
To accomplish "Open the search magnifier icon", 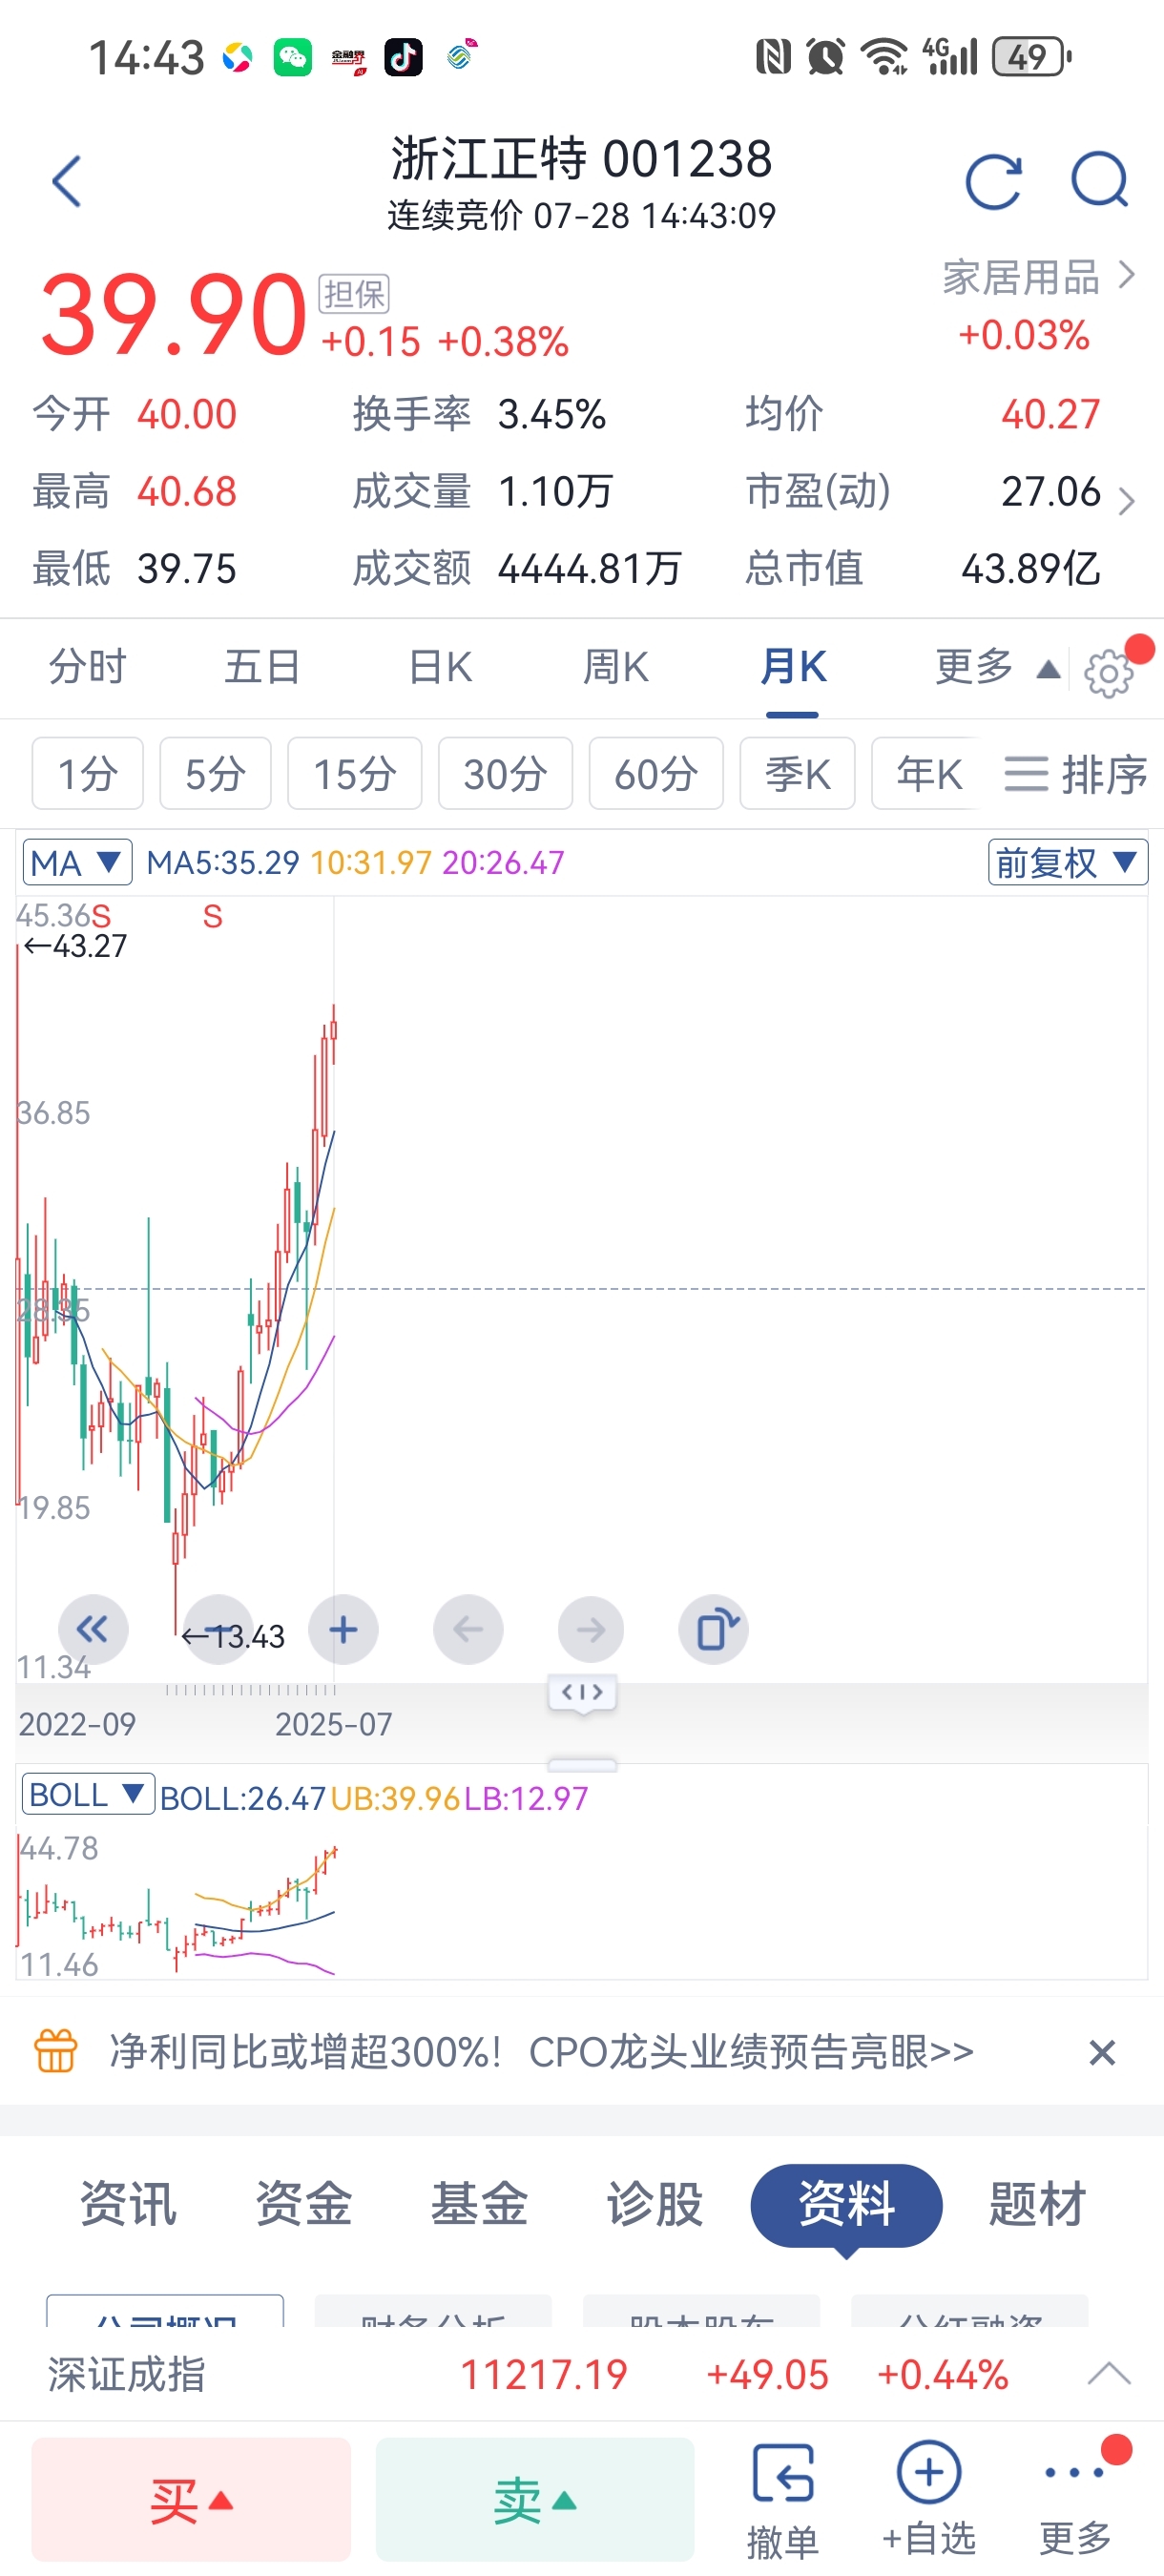I will coord(1099,182).
